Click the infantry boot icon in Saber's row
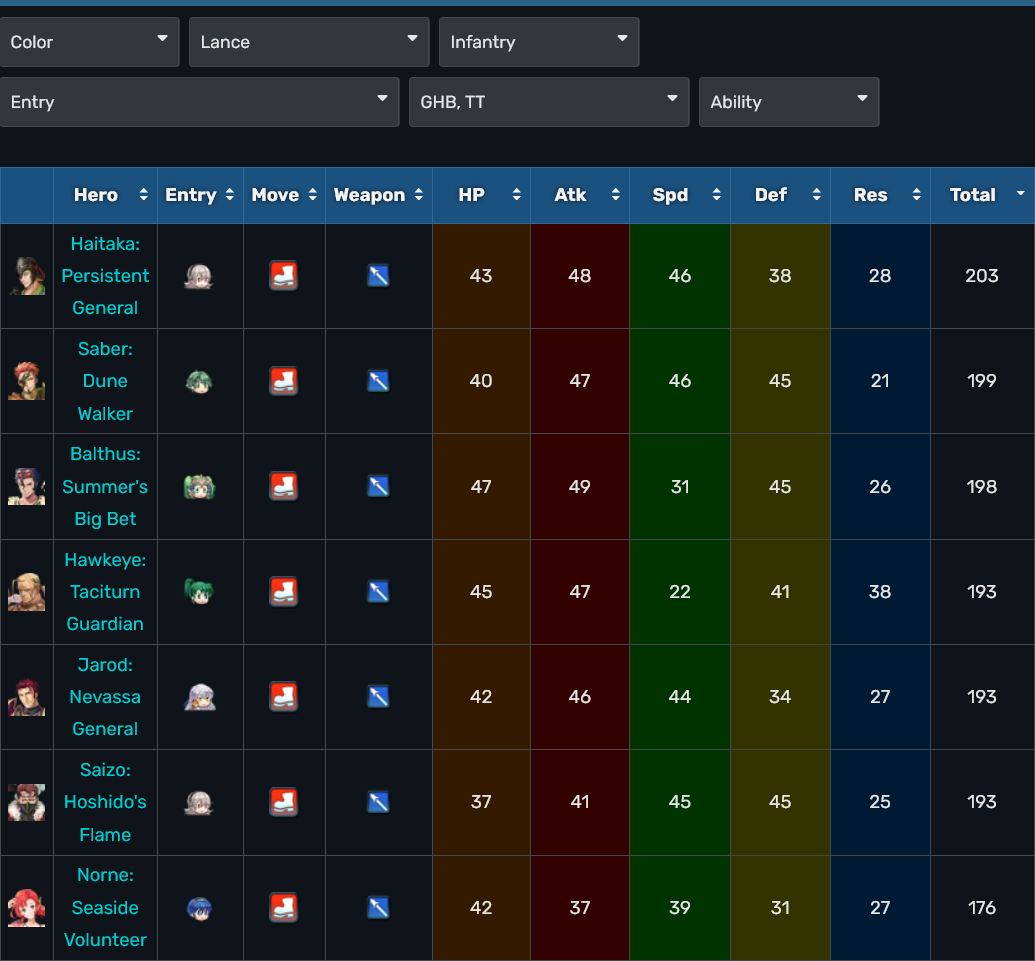Viewport: 1035px width, 961px height. coord(284,381)
